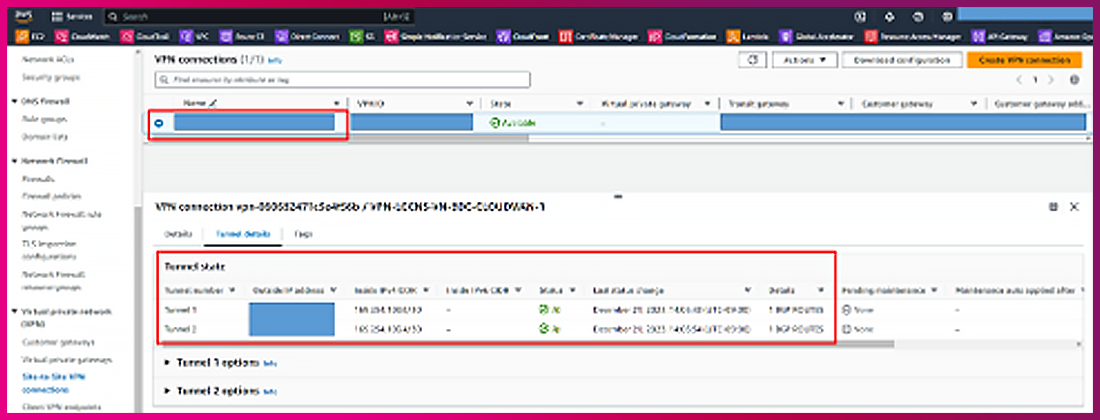Open the table preferences gear icon
The height and width of the screenshot is (420, 1100).
[x=1075, y=80]
